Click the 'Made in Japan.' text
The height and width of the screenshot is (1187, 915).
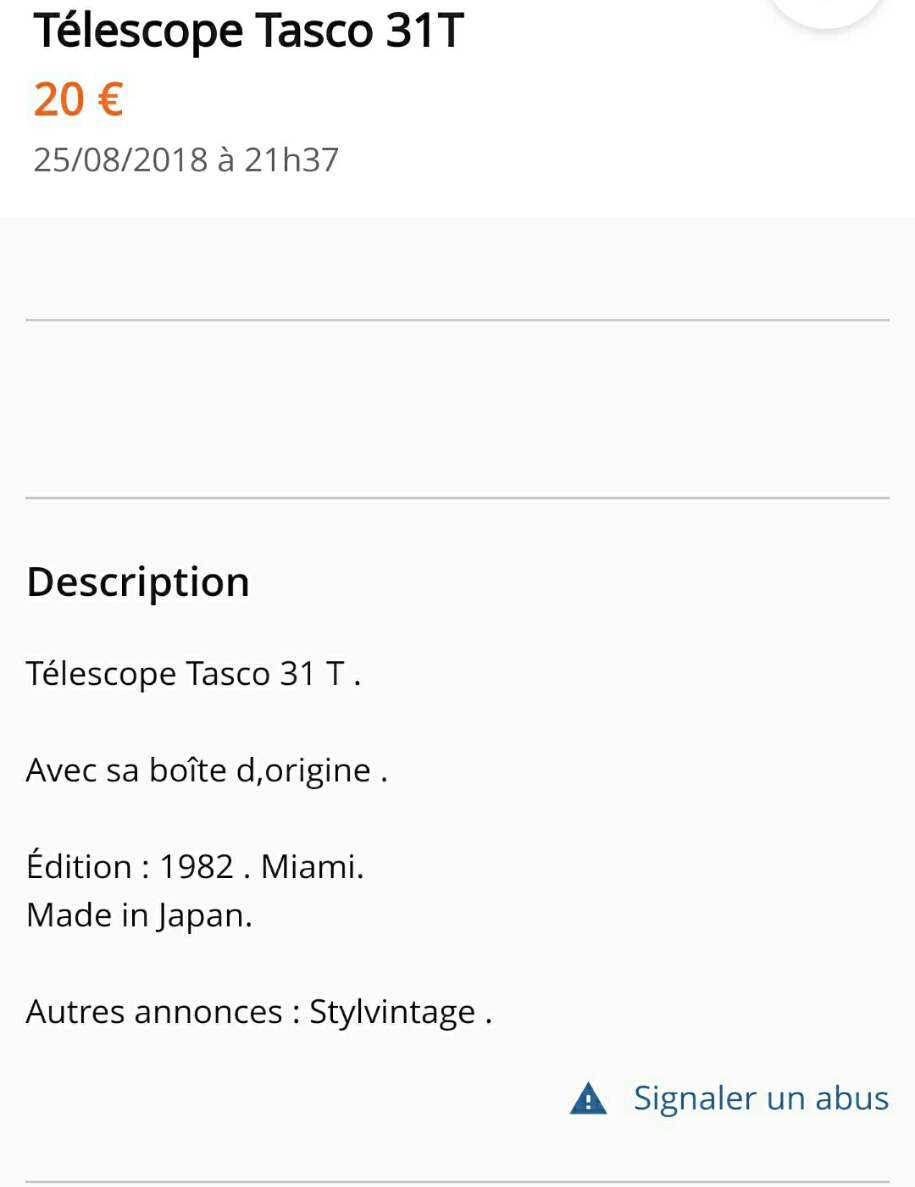pyautogui.click(x=139, y=915)
